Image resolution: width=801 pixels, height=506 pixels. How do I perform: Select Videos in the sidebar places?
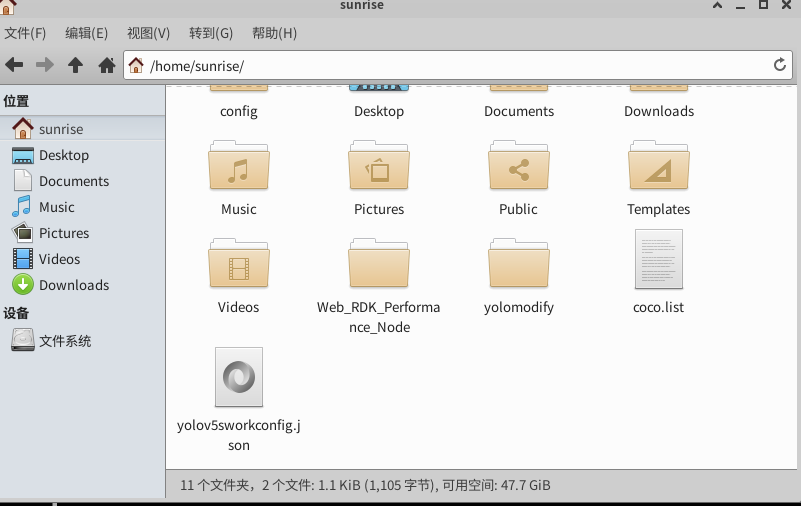pyautogui.click(x=82, y=259)
